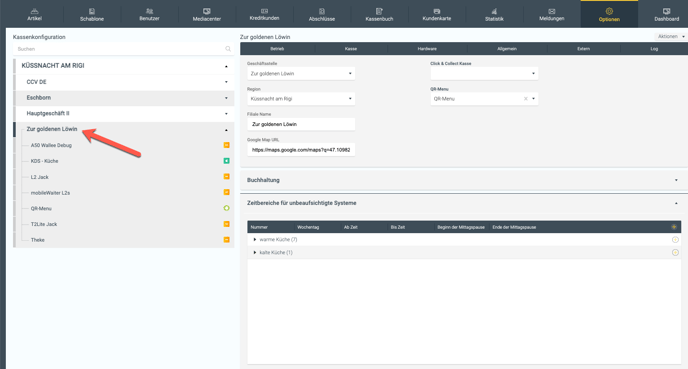The width and height of the screenshot is (688, 369).
Task: Open the Kreditkunden section icon
Action: point(264,11)
